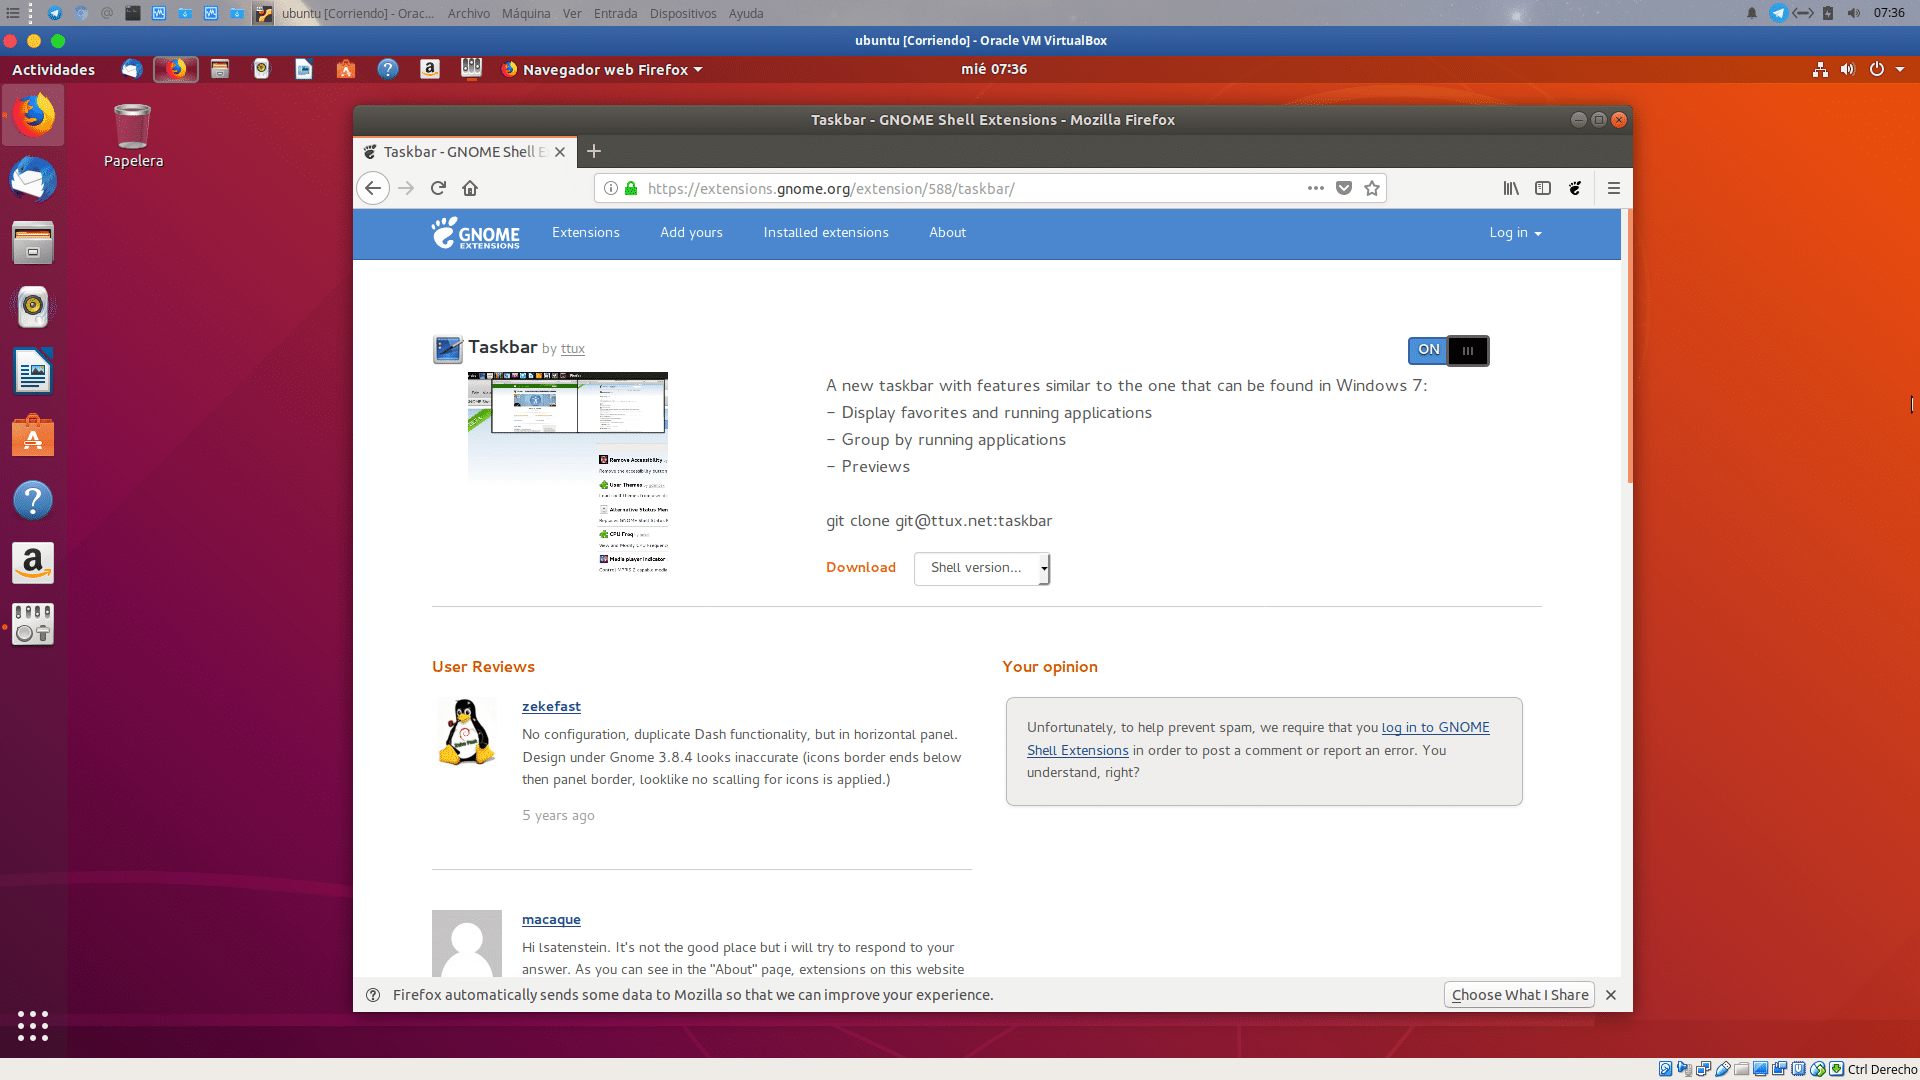Image resolution: width=1920 pixels, height=1080 pixels.
Task: Open GNOME Tweaks from the dock
Action: pos(33,625)
